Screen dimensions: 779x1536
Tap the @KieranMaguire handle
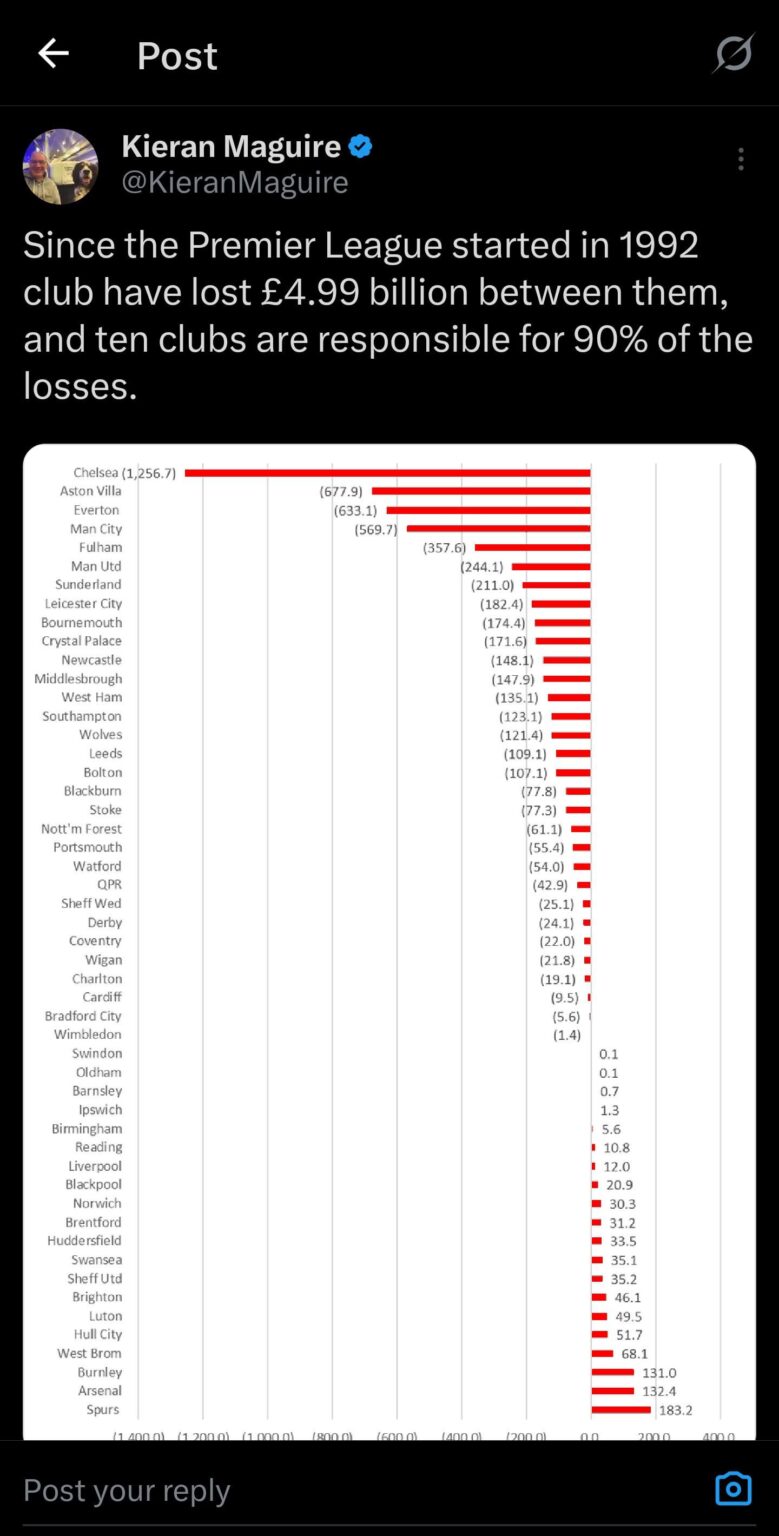[235, 183]
